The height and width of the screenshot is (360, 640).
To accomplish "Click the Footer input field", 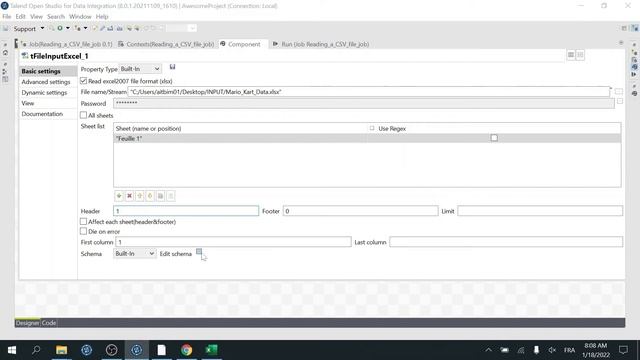I will (x=360, y=211).
